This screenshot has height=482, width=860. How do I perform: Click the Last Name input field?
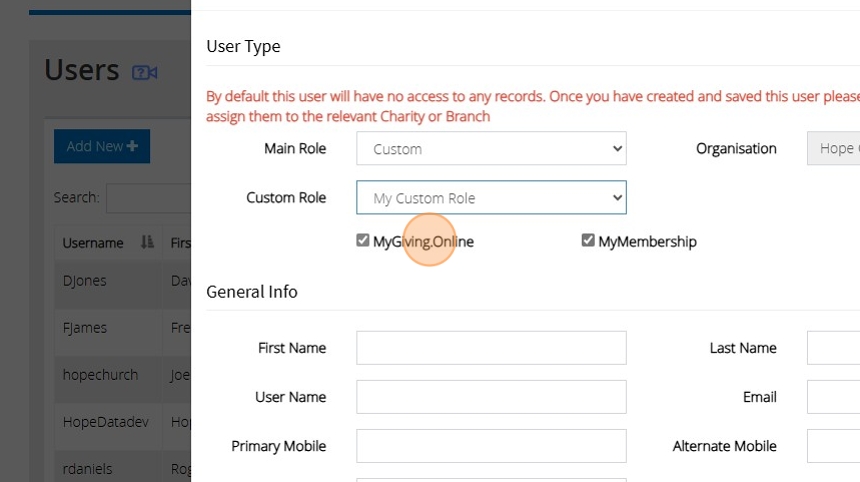pyautogui.click(x=833, y=348)
